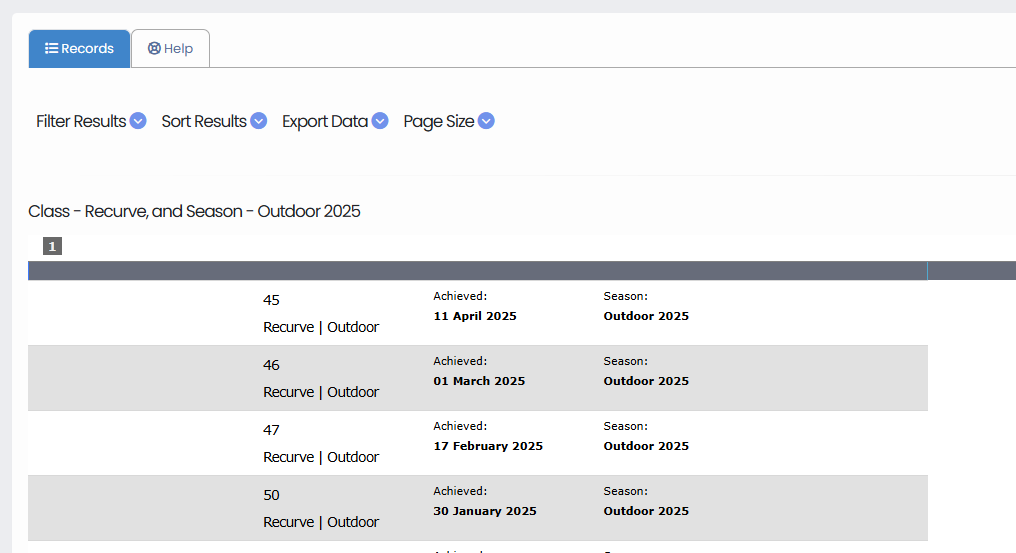This screenshot has width=1016, height=553.
Task: Click heading 'Class - Recurve, and Season - Outdoor 2025'
Action: point(194,211)
